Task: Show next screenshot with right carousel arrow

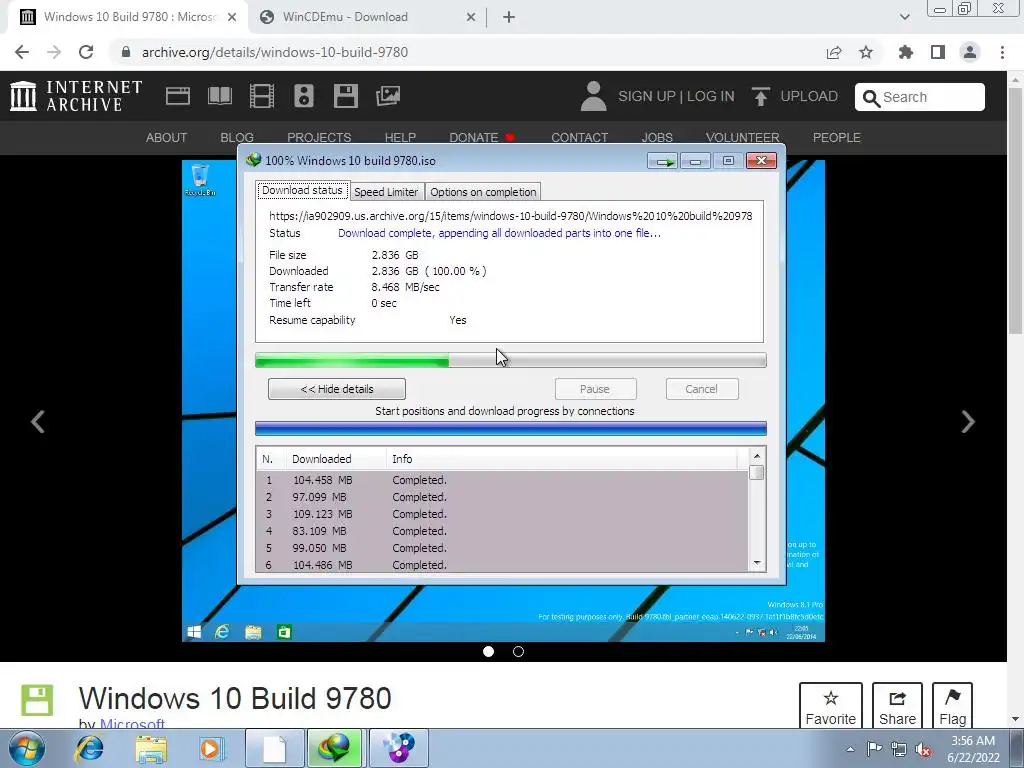Action: tap(968, 421)
